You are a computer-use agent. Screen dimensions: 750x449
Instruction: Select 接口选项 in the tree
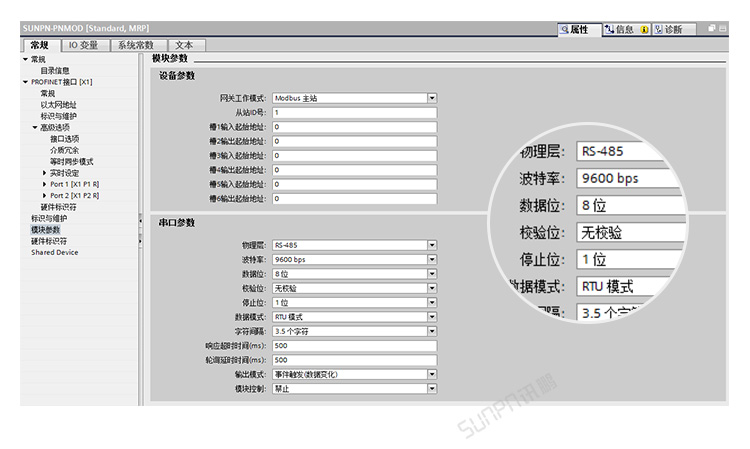click(65, 139)
